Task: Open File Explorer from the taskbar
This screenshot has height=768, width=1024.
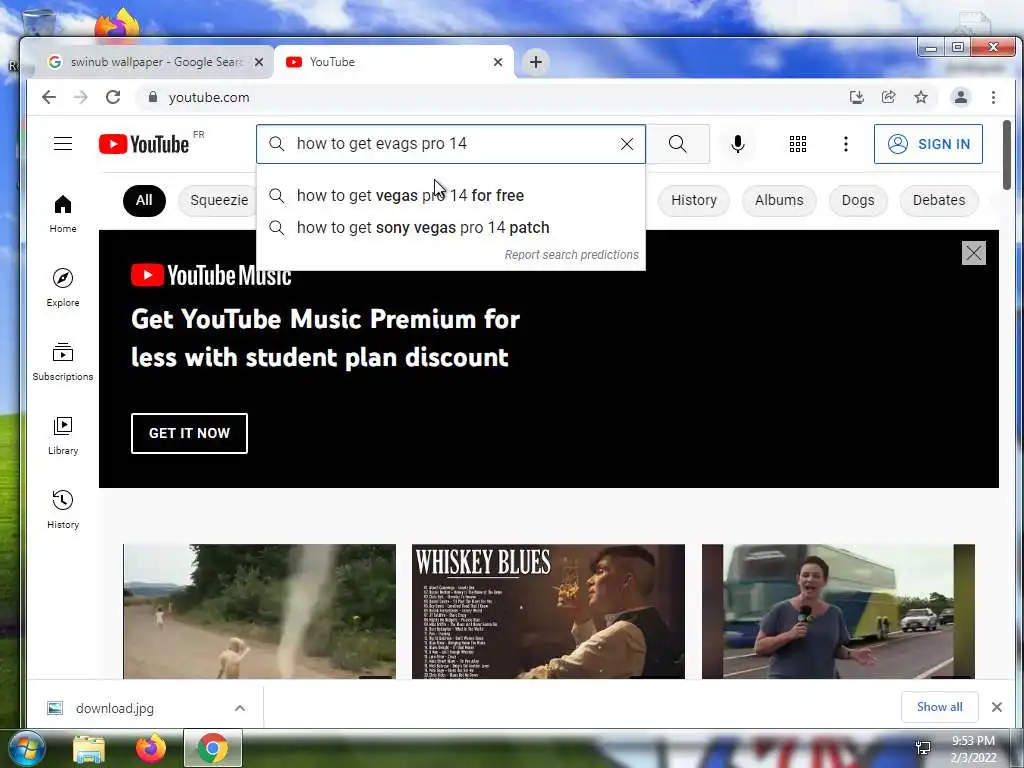Action: tap(89, 749)
